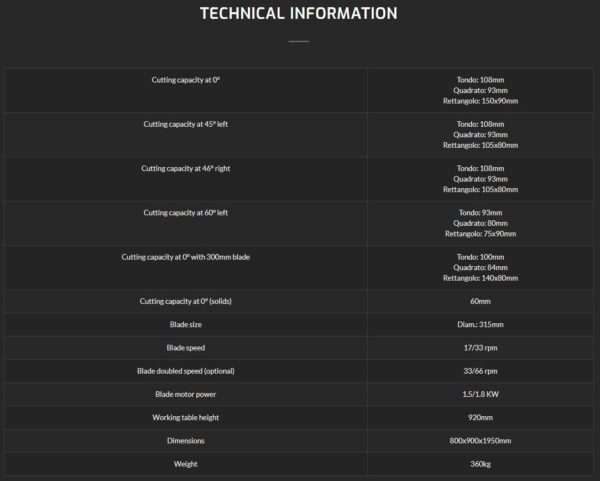The height and width of the screenshot is (481, 600).
Task: Select the Weight row label
Action: point(186,464)
